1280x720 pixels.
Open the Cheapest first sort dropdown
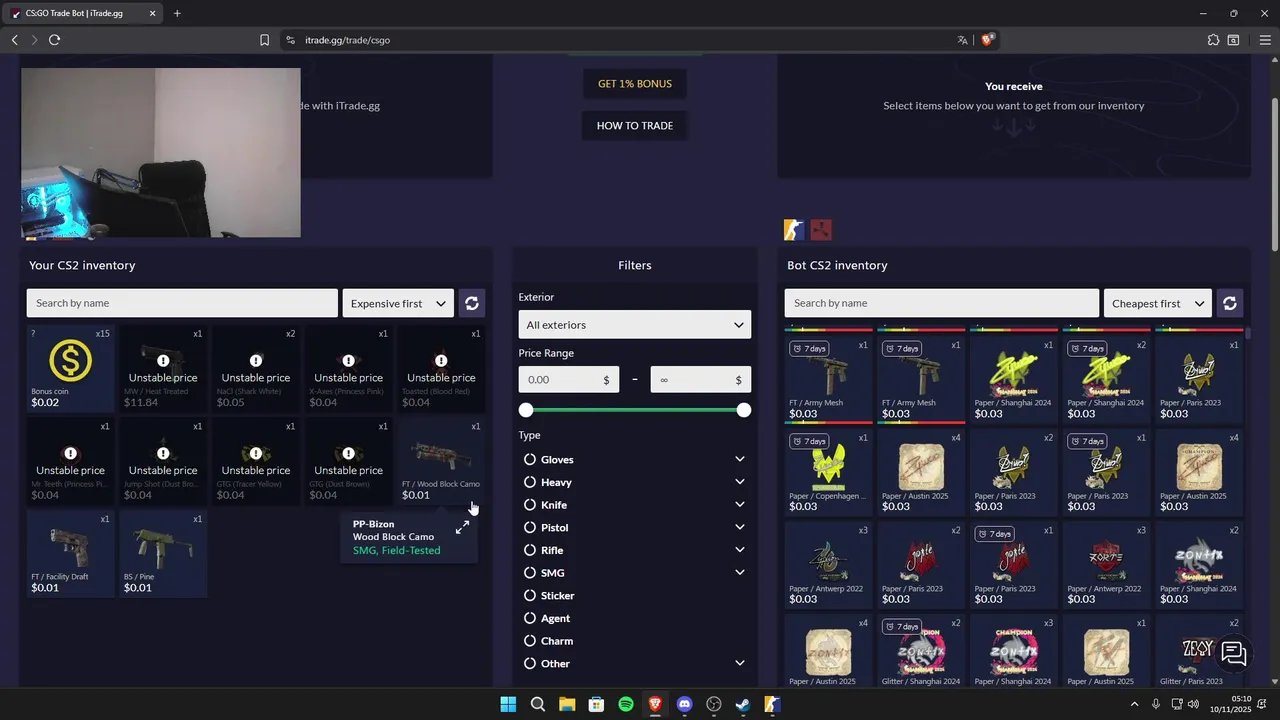point(1157,303)
